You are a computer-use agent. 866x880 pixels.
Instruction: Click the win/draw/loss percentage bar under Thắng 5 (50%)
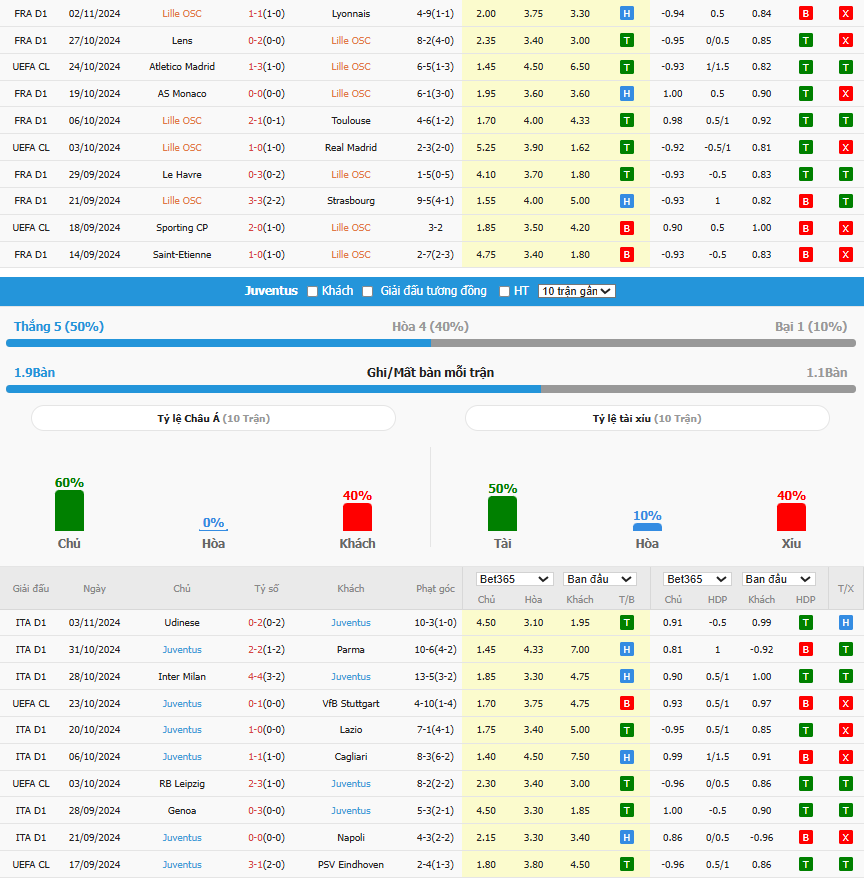[x=430, y=343]
